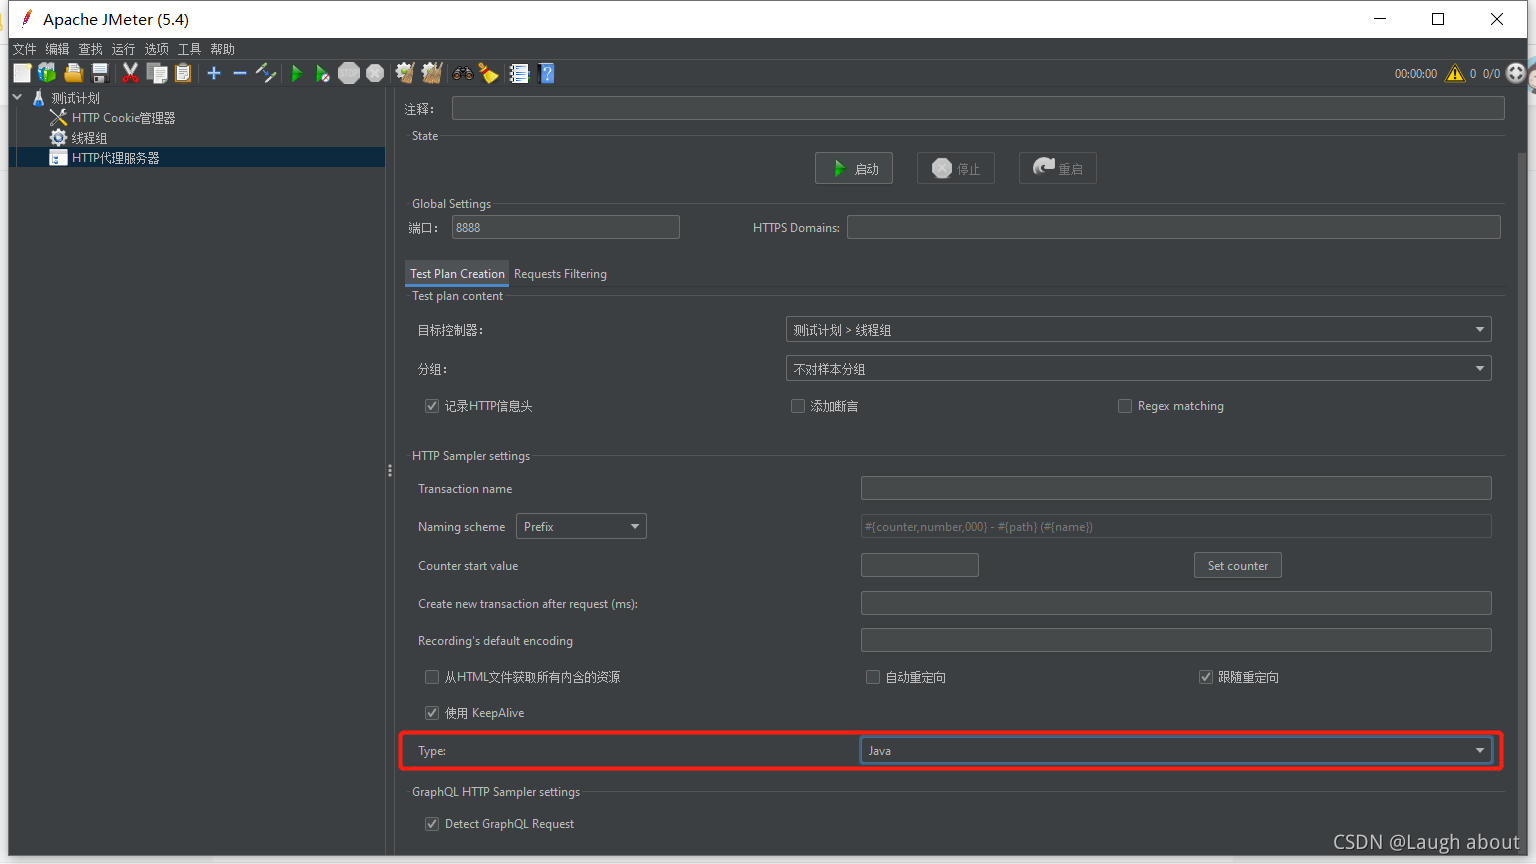Click the 注释 comment field

pos(978,108)
